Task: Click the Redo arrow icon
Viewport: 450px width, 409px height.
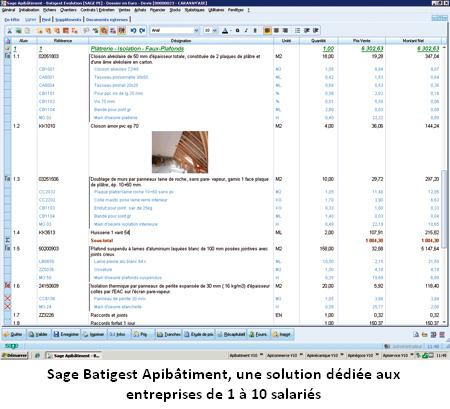Action: tap(142, 31)
